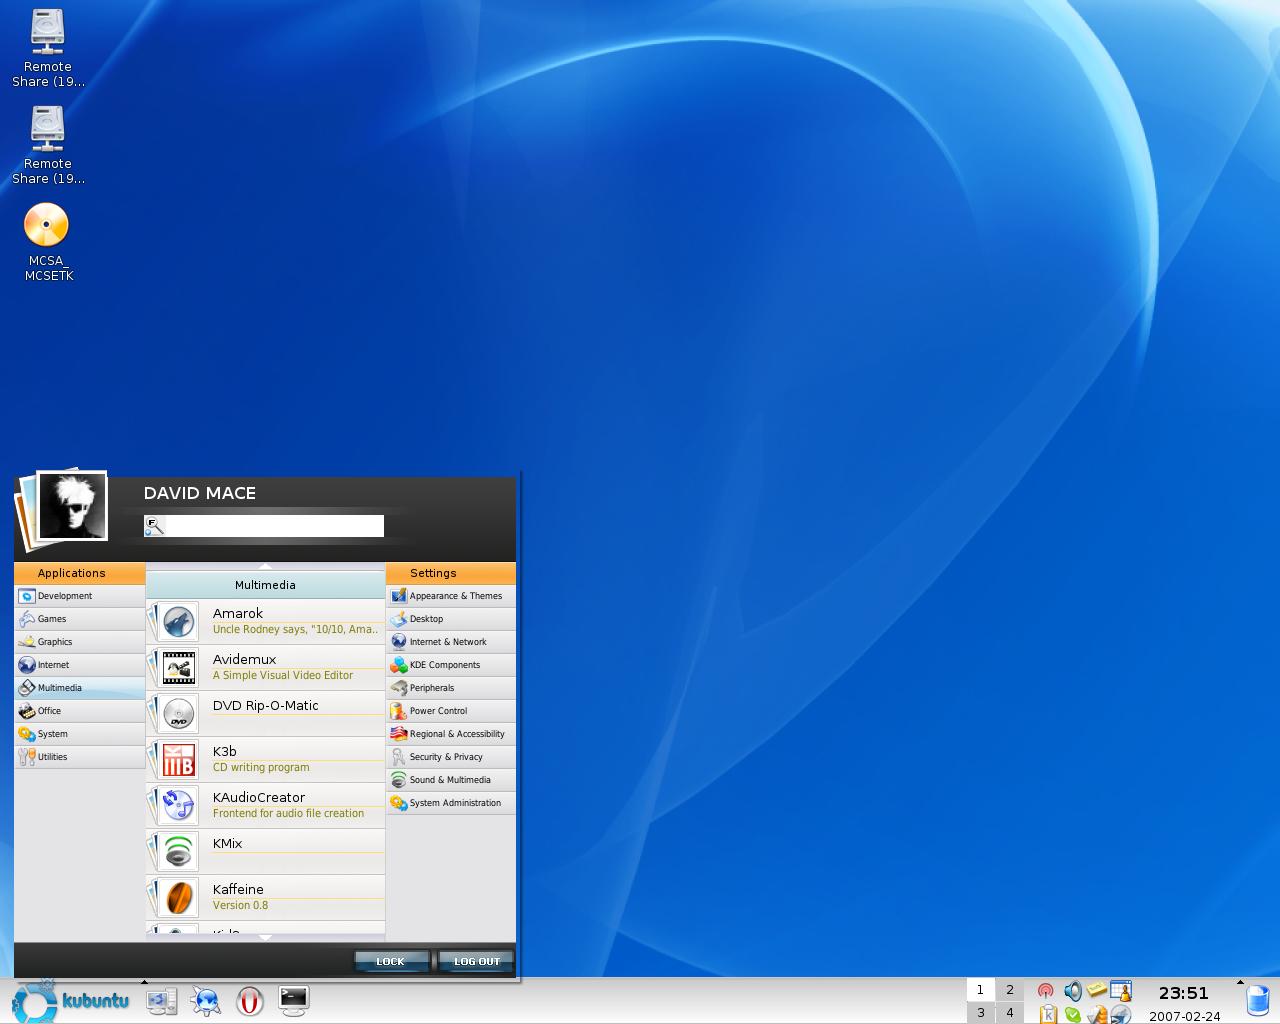
Task: Open the Avidemux video editor
Action: click(265, 667)
